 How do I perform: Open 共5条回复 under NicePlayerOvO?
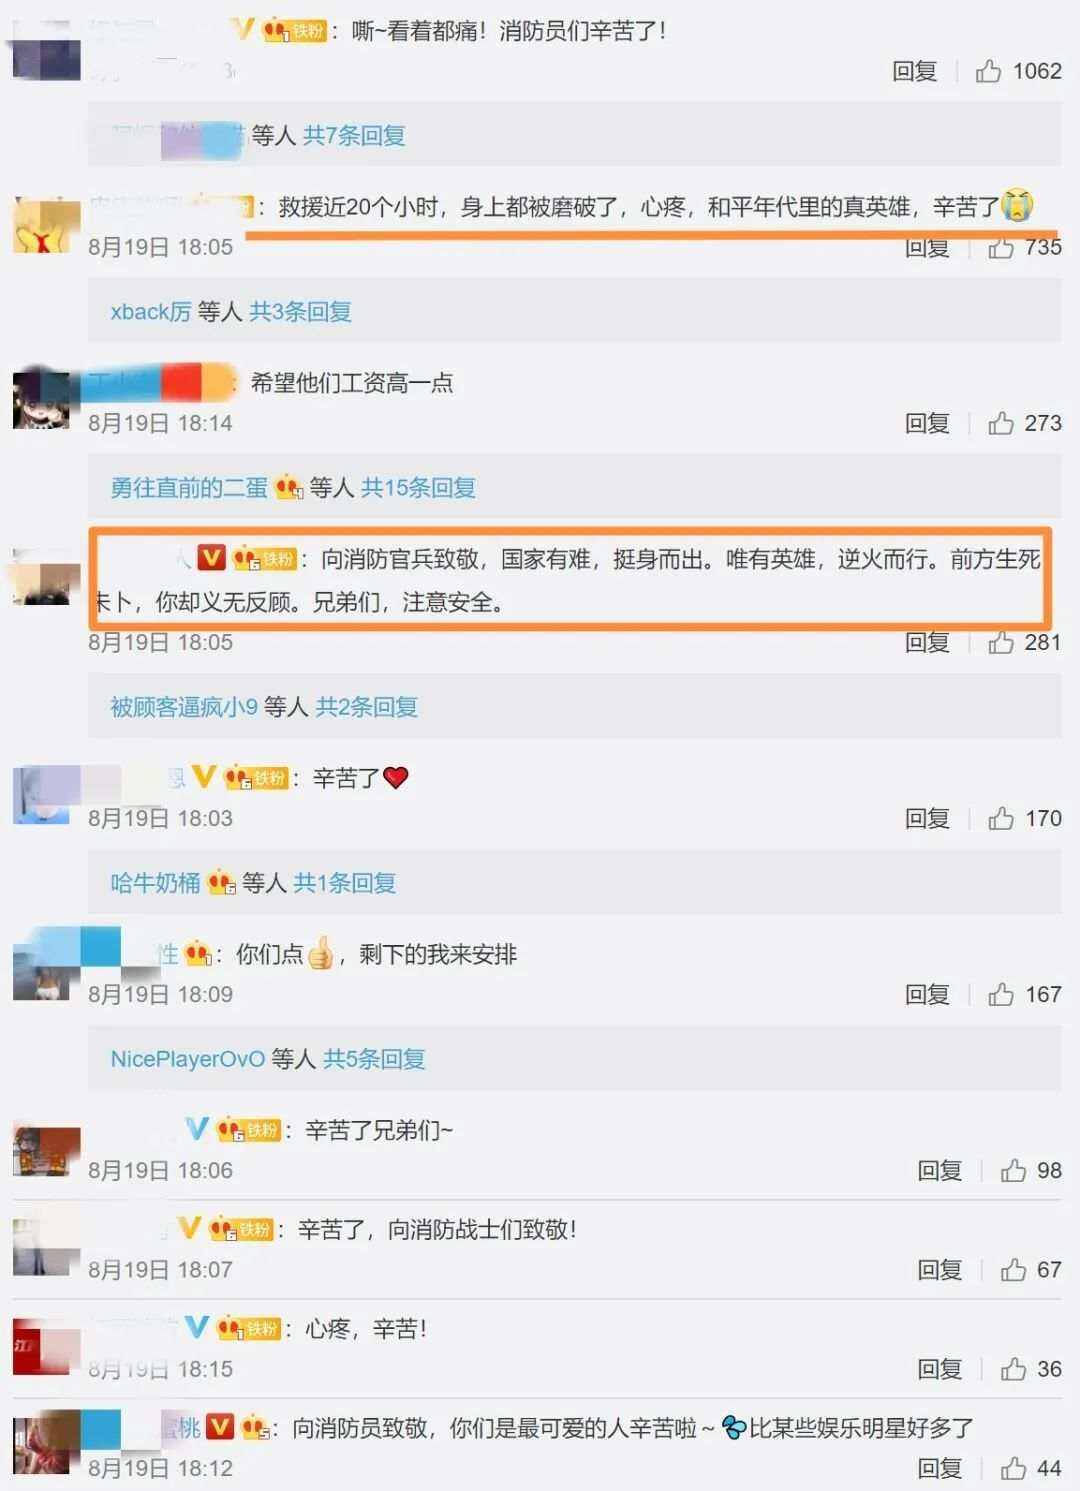(x=374, y=1059)
